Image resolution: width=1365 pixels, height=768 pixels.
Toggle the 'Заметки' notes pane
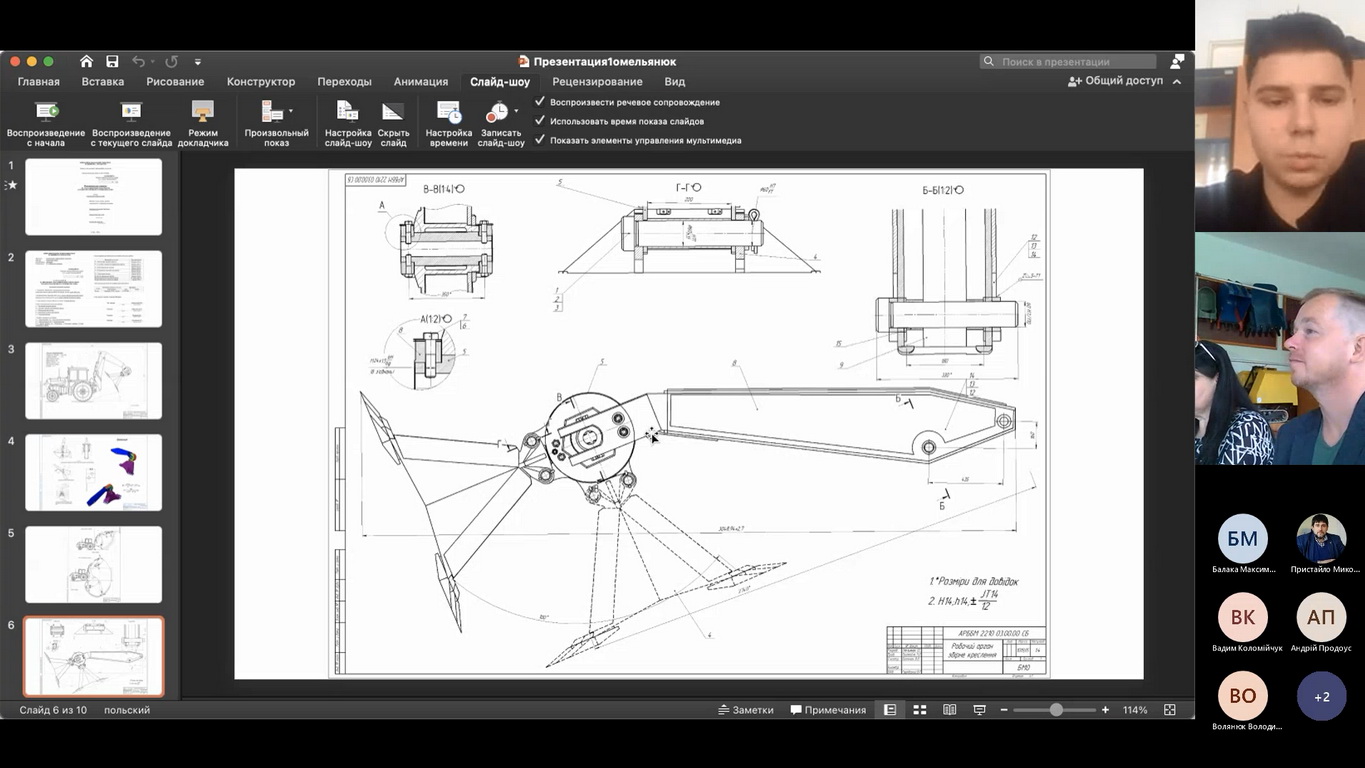pos(746,710)
